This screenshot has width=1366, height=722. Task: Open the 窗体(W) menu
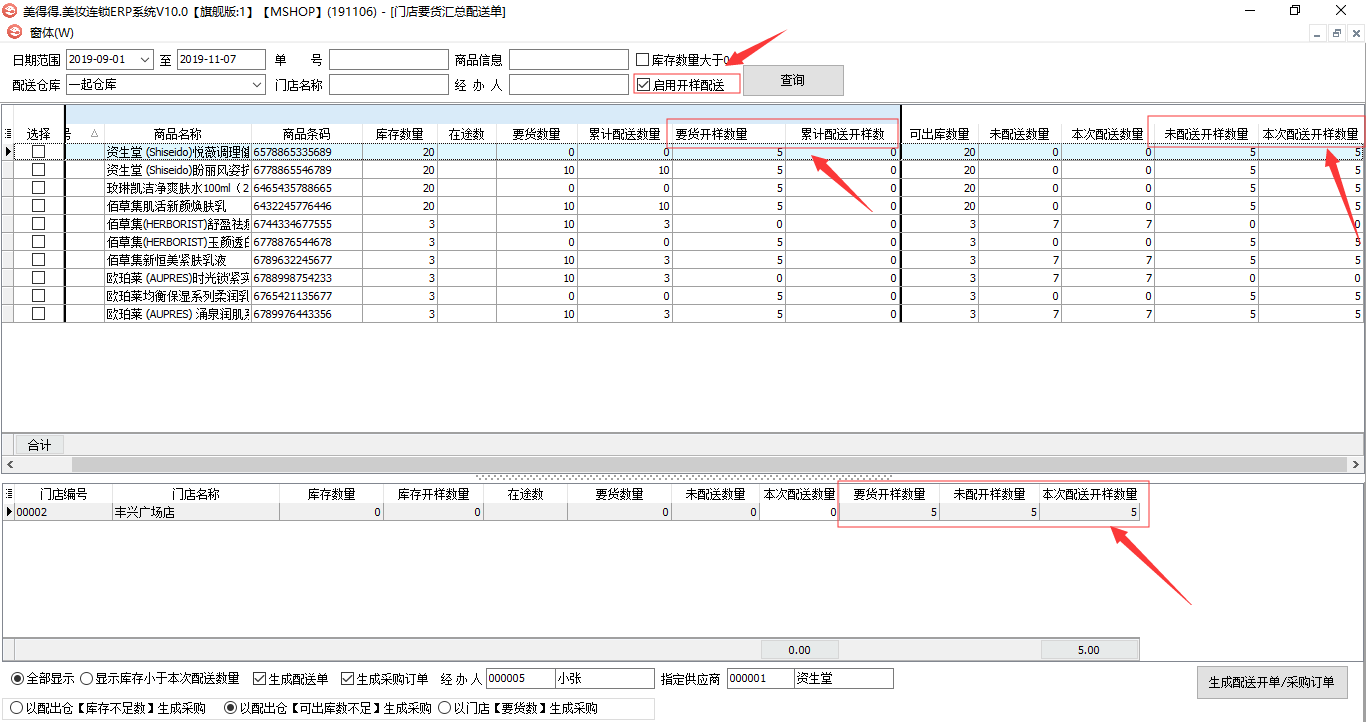pyautogui.click(x=51, y=33)
